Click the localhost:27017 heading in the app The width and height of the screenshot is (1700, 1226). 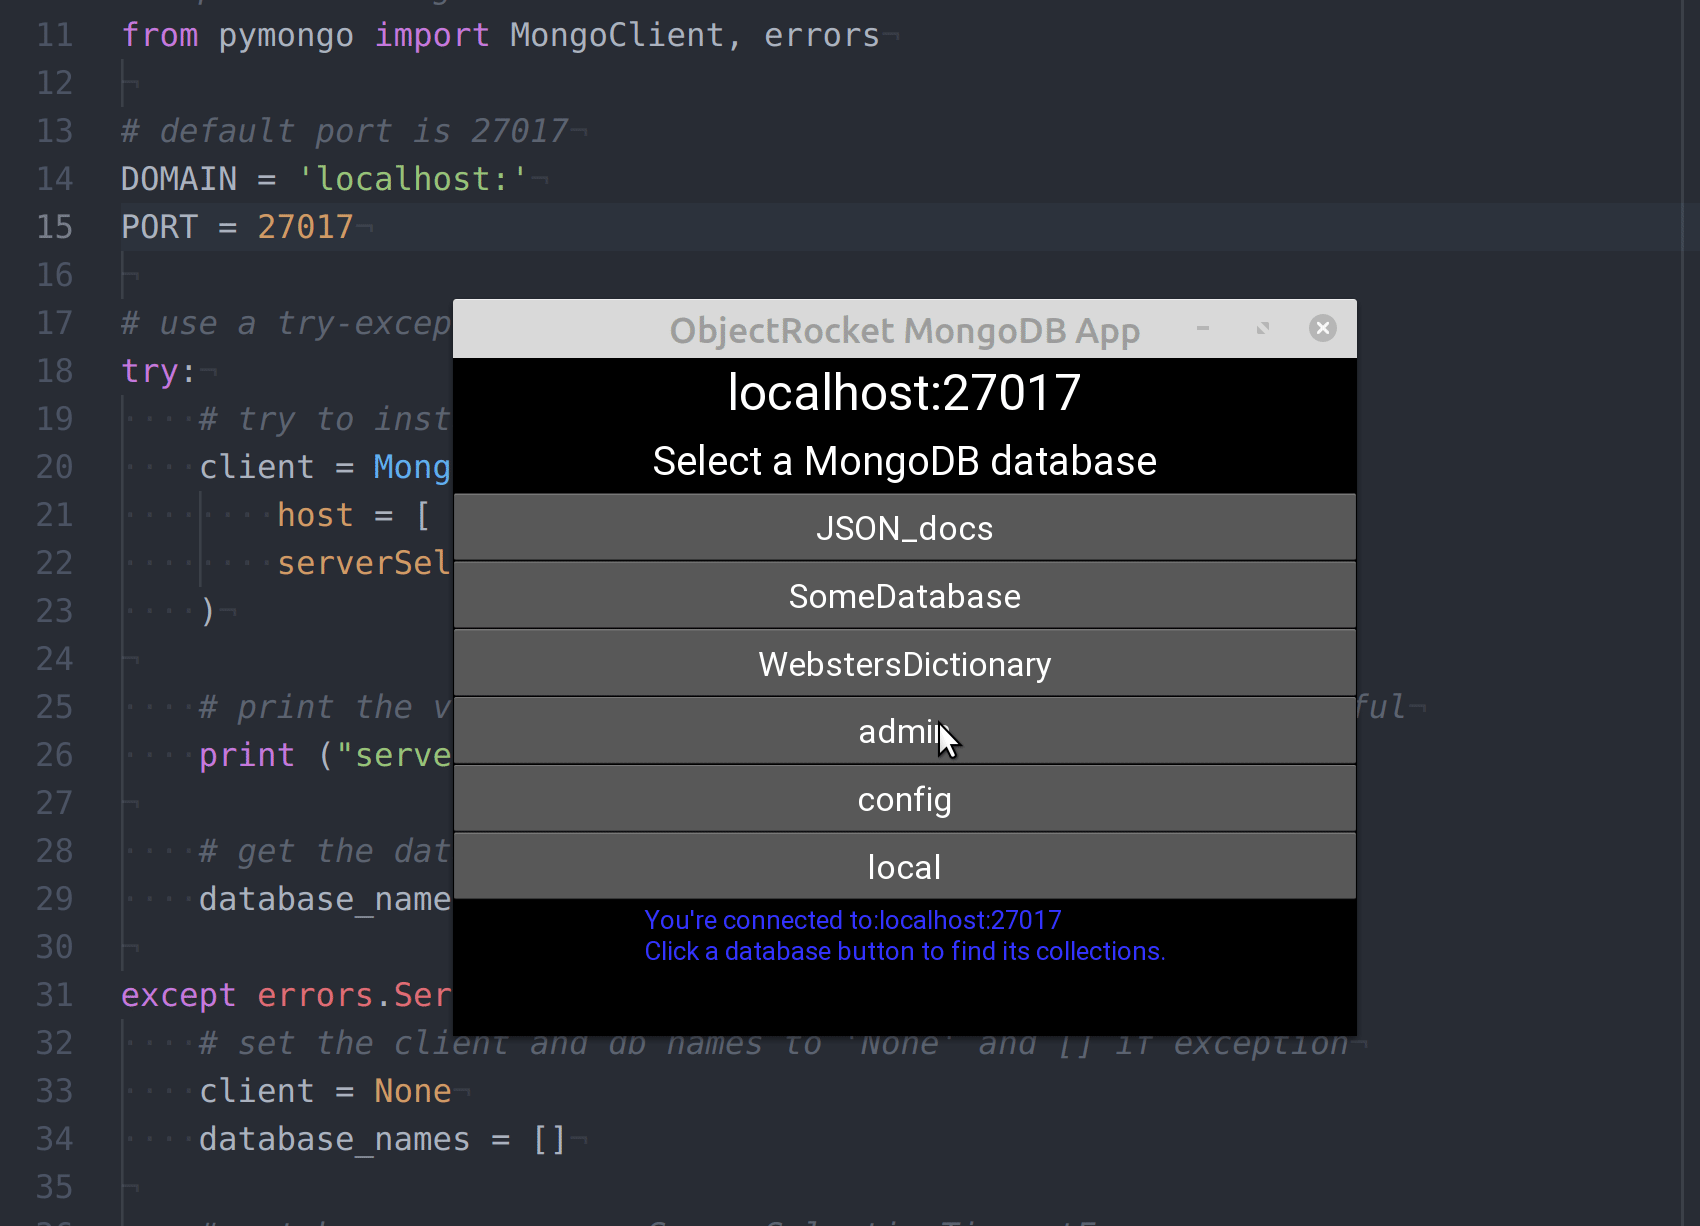[x=905, y=392]
